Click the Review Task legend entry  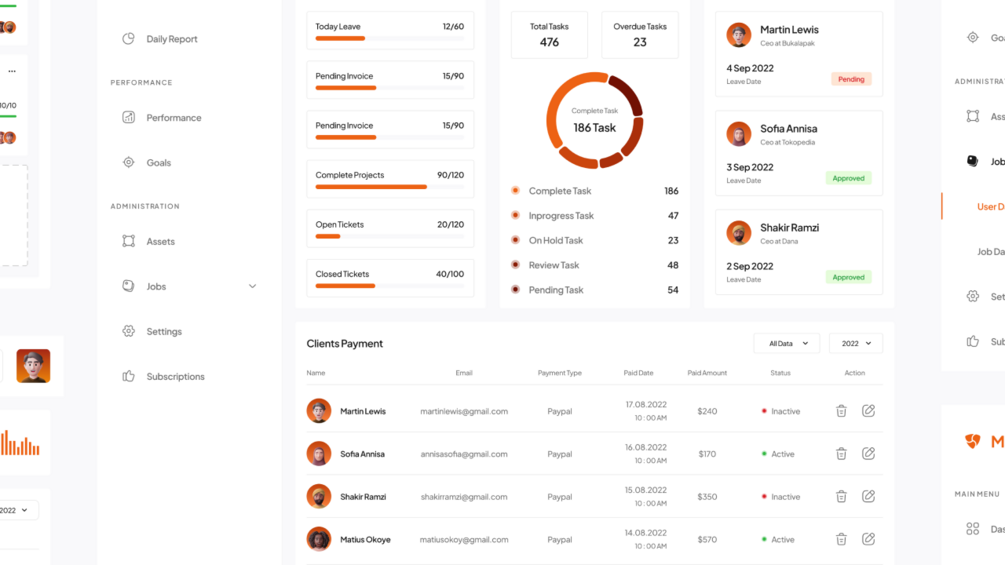pos(594,265)
